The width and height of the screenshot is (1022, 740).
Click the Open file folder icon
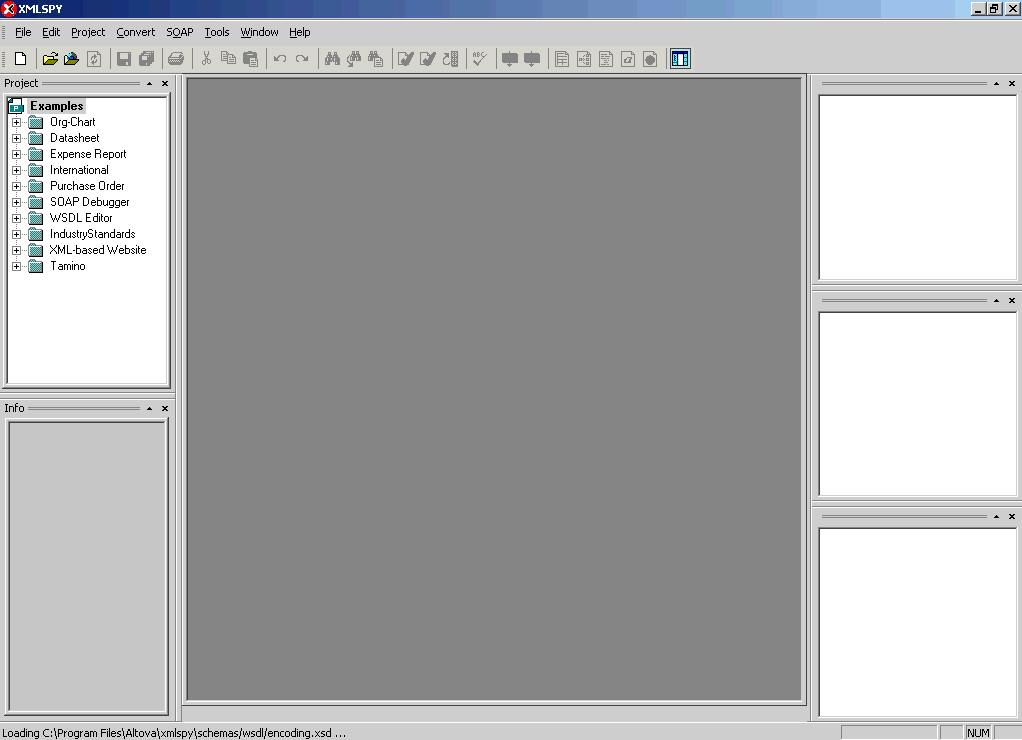point(50,59)
